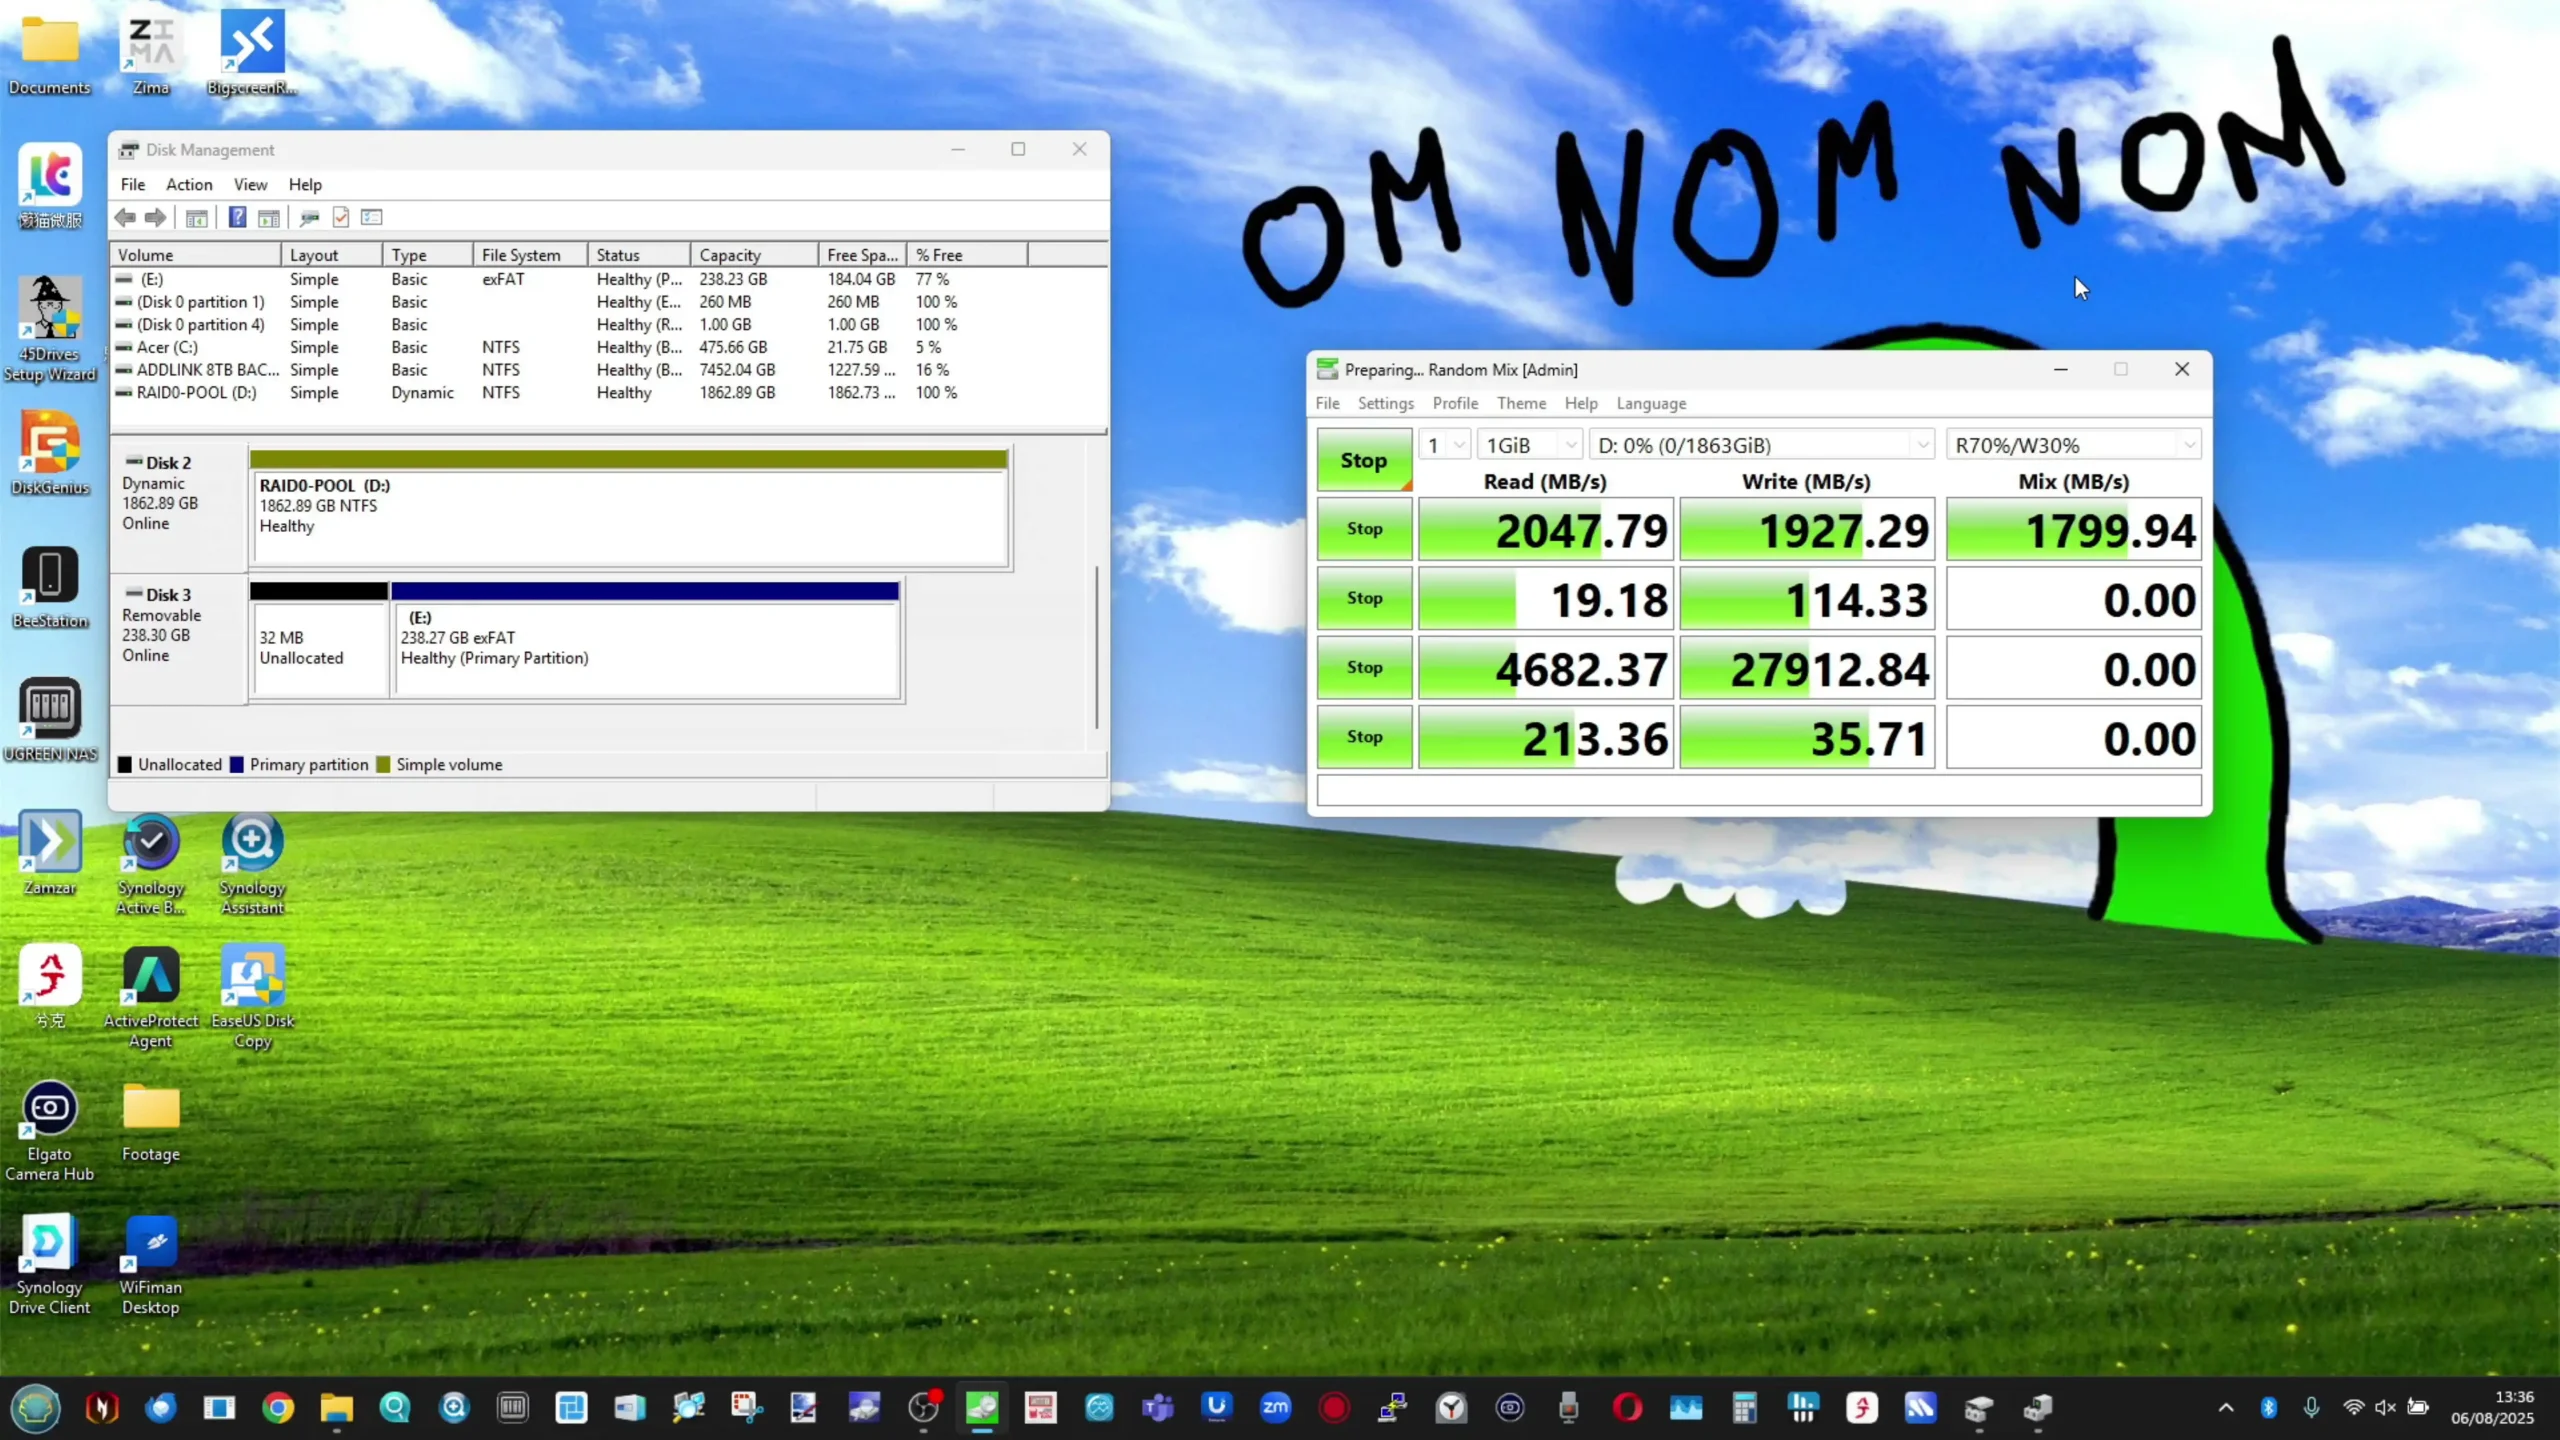Open Profile menu in CrystalDiskMark
The image size is (2560, 1440).
pyautogui.click(x=1455, y=404)
